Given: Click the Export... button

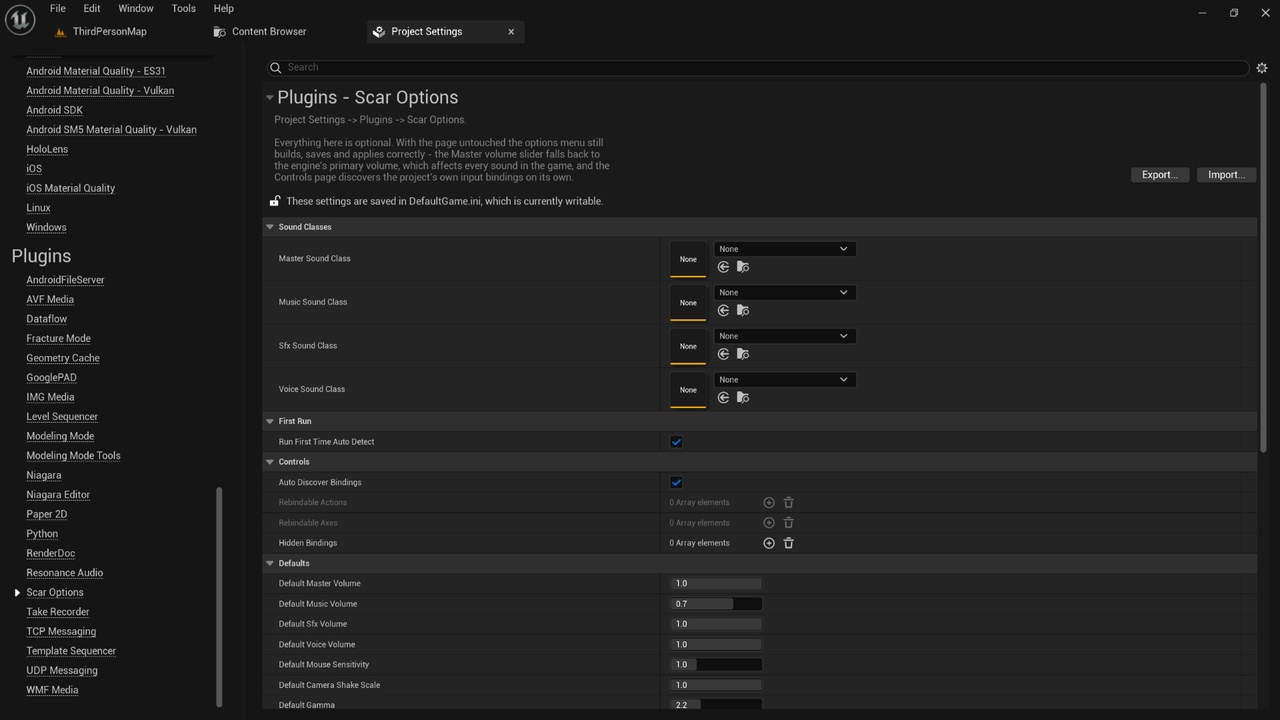Looking at the screenshot, I should point(1160,175).
